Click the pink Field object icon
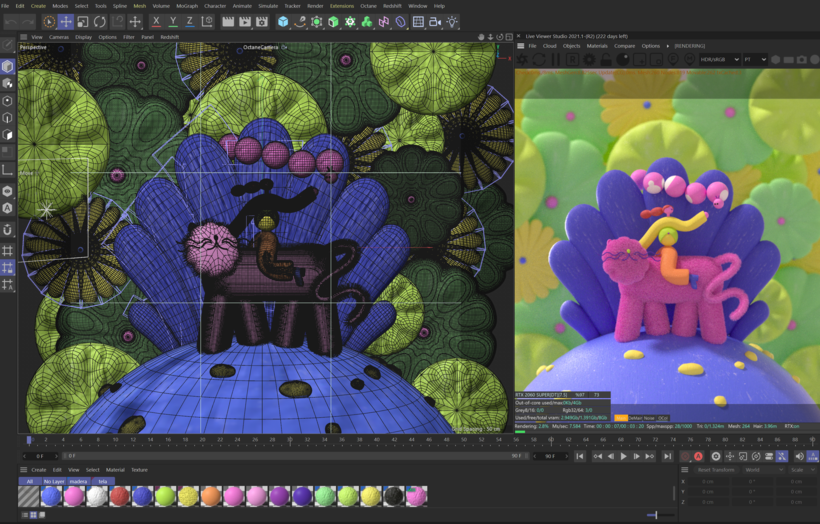This screenshot has width=820, height=524. pyautogui.click(x=383, y=22)
